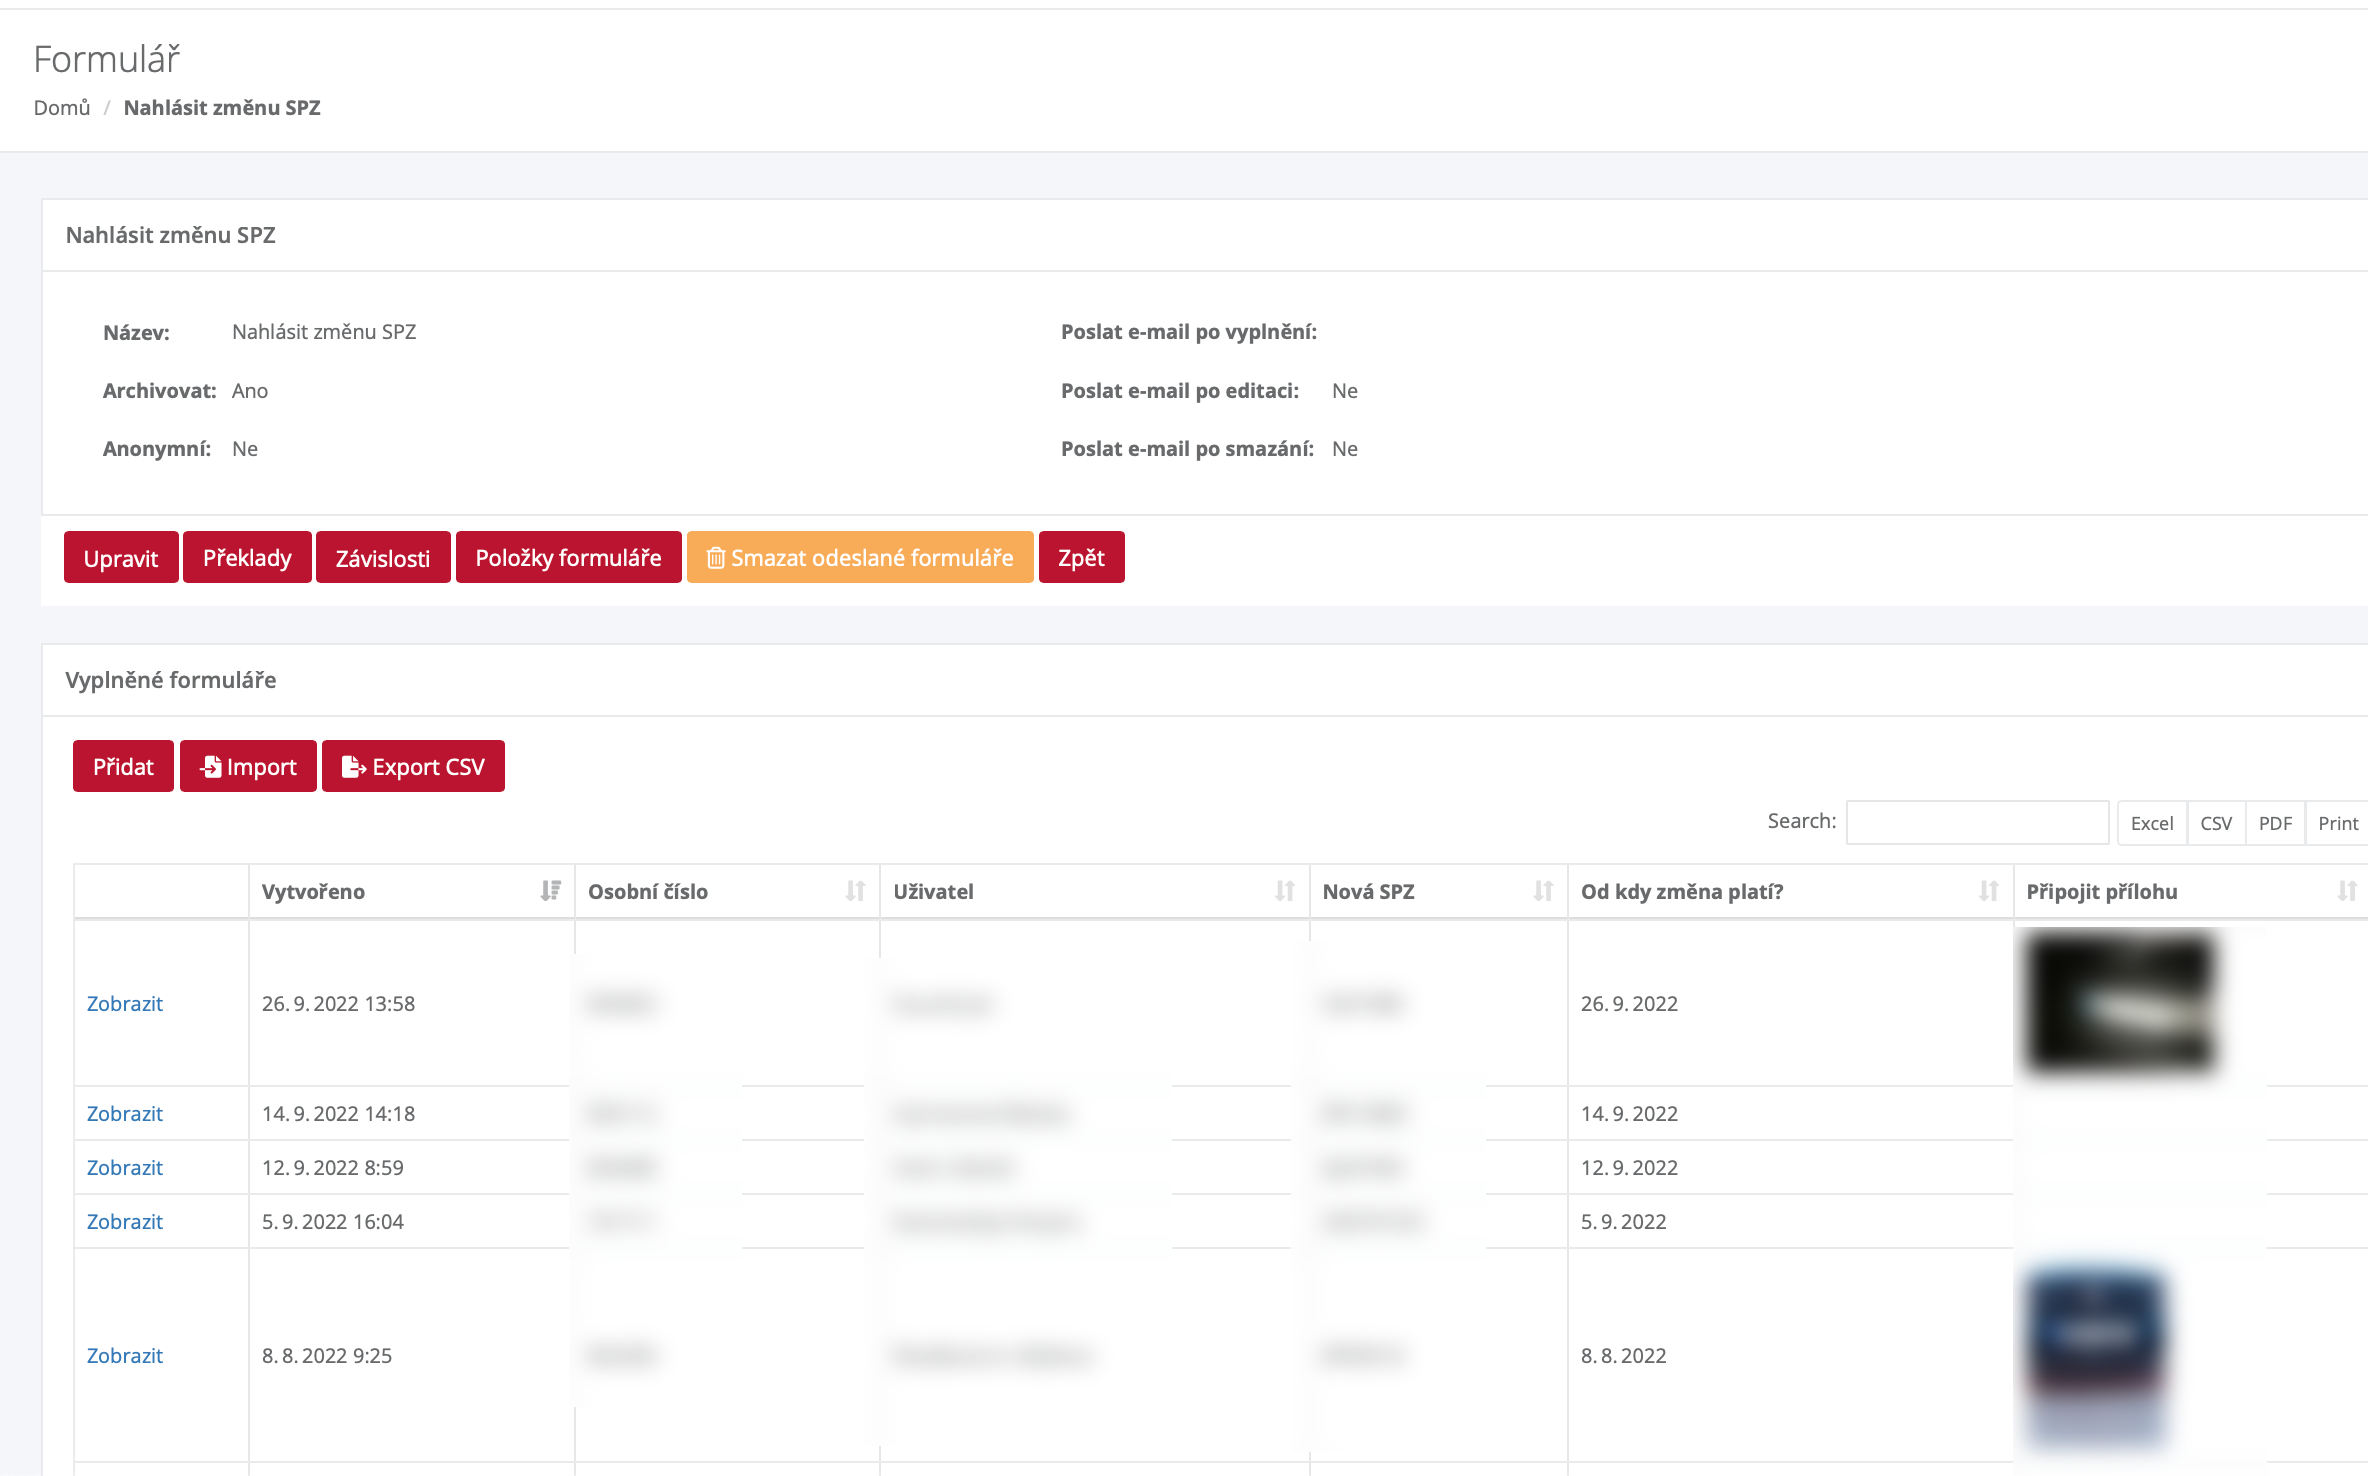The width and height of the screenshot is (2368, 1476).
Task: Open Zobrazit link for 26. 9. 2022 entry
Action: [125, 1004]
